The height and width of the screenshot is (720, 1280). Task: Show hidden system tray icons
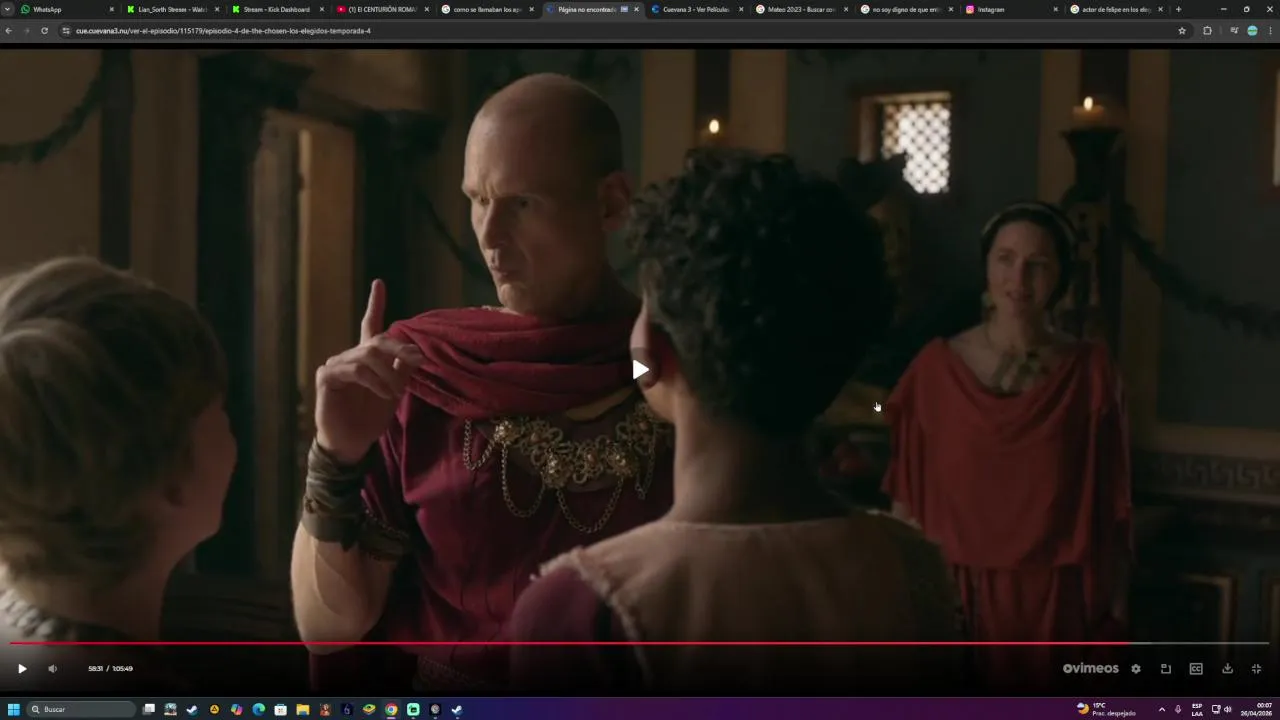click(x=1161, y=709)
